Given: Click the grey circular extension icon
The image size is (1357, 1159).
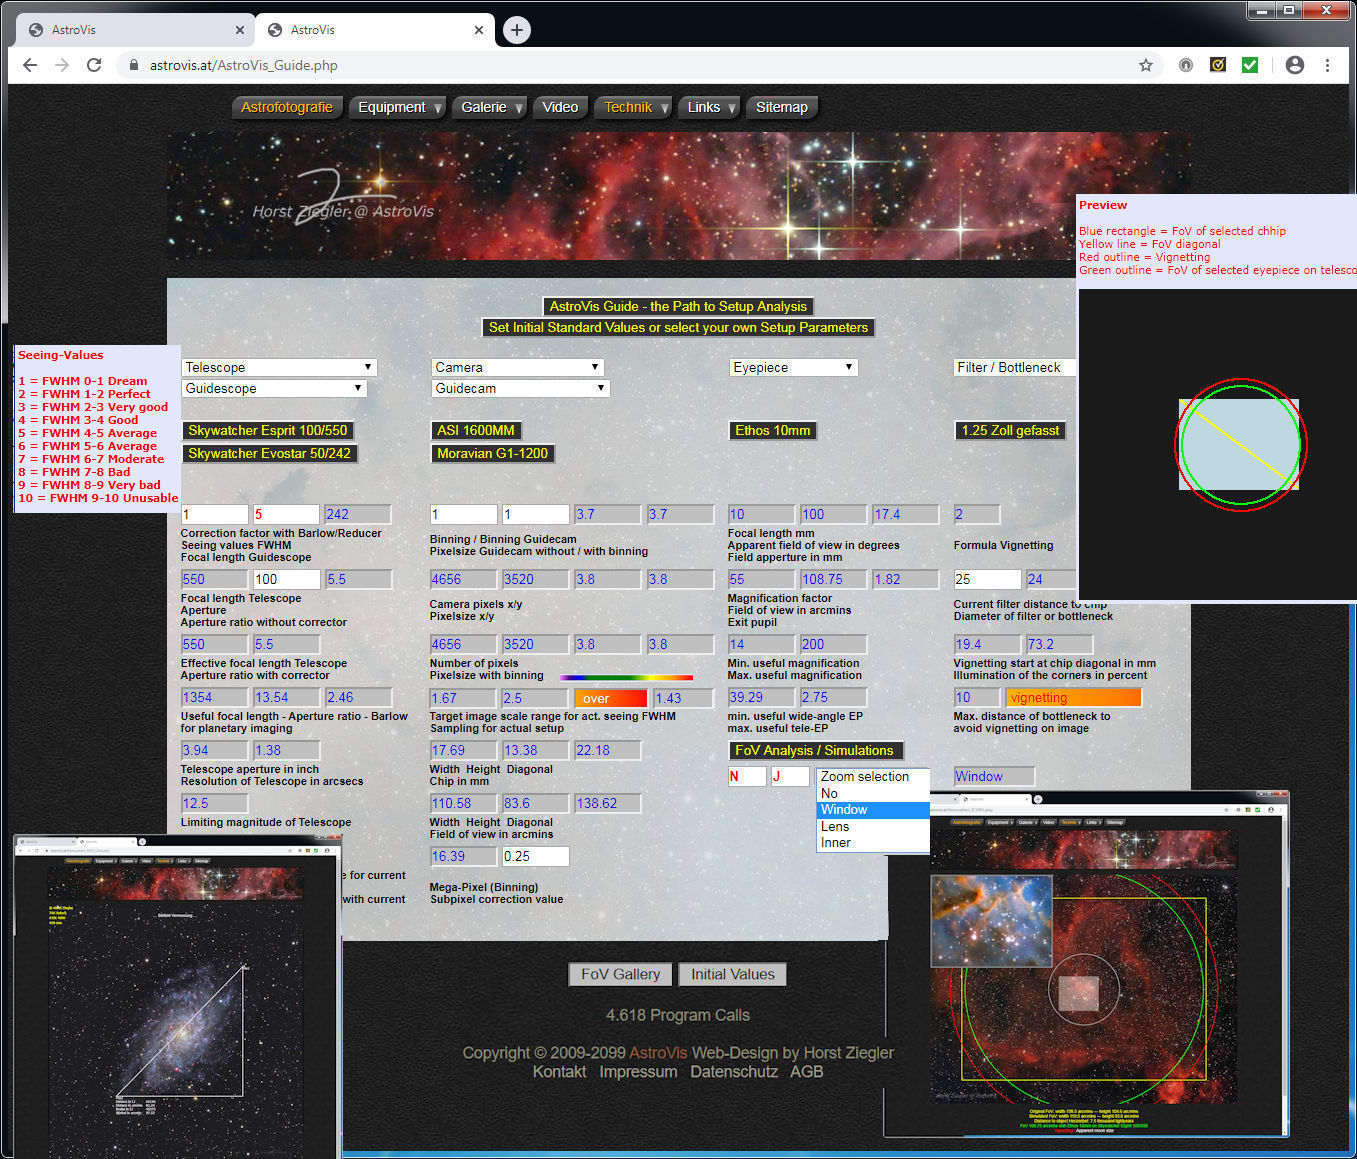Looking at the screenshot, I should coord(1186,65).
